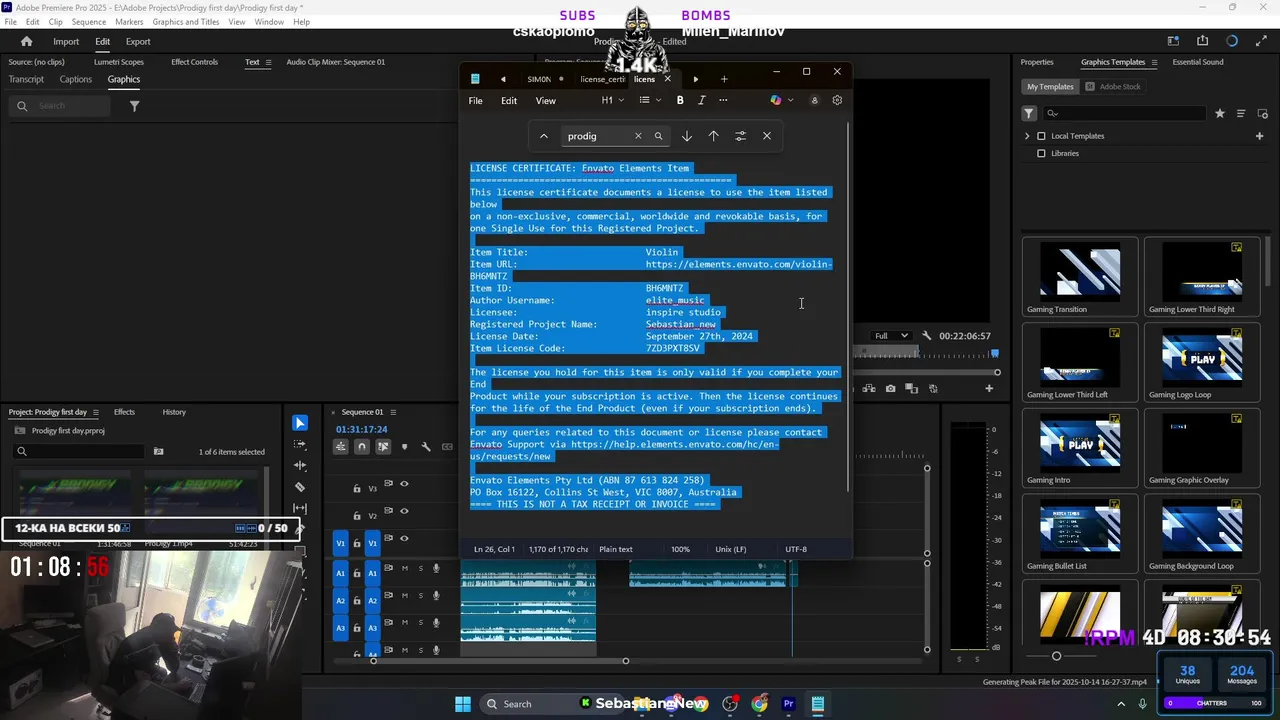Switch to Essential Sound tab
1280x720 pixels.
point(1198,62)
